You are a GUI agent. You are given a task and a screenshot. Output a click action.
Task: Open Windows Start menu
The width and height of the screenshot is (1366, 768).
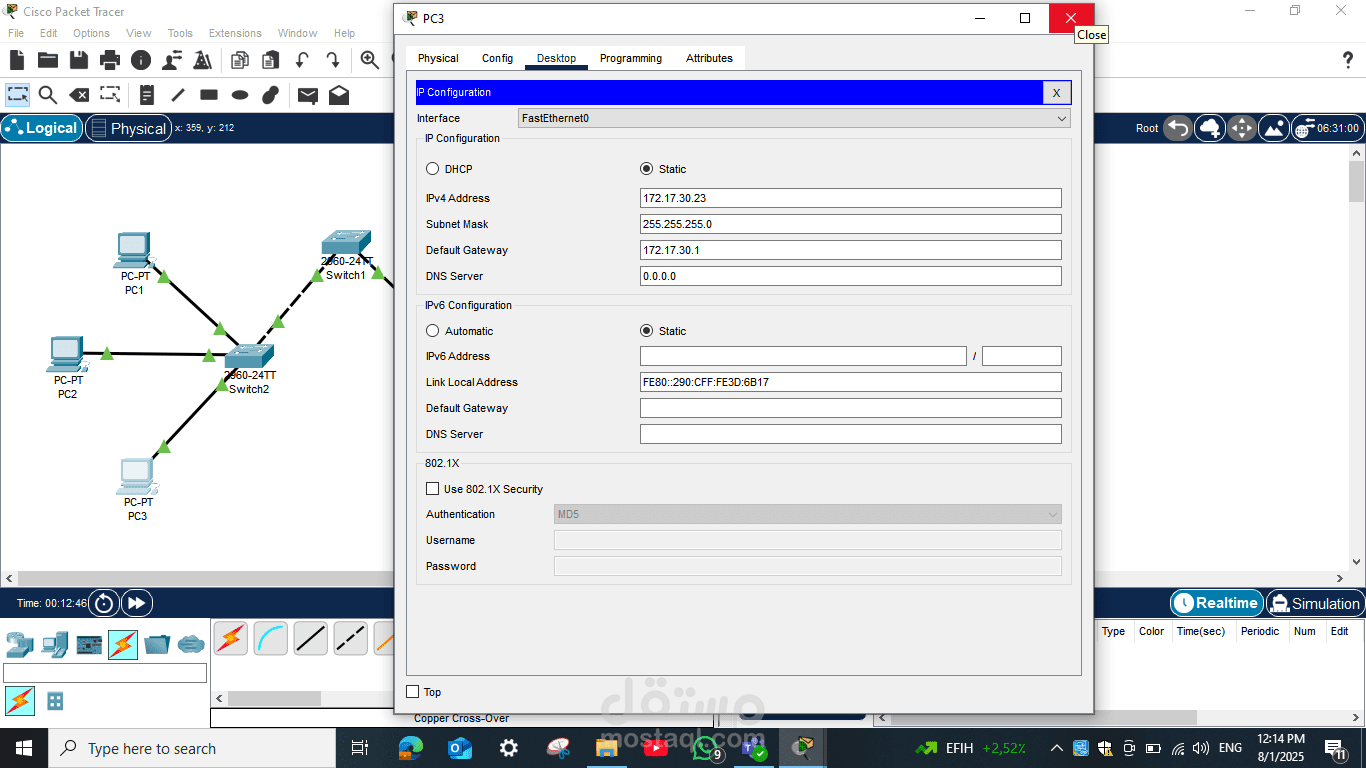click(x=24, y=748)
